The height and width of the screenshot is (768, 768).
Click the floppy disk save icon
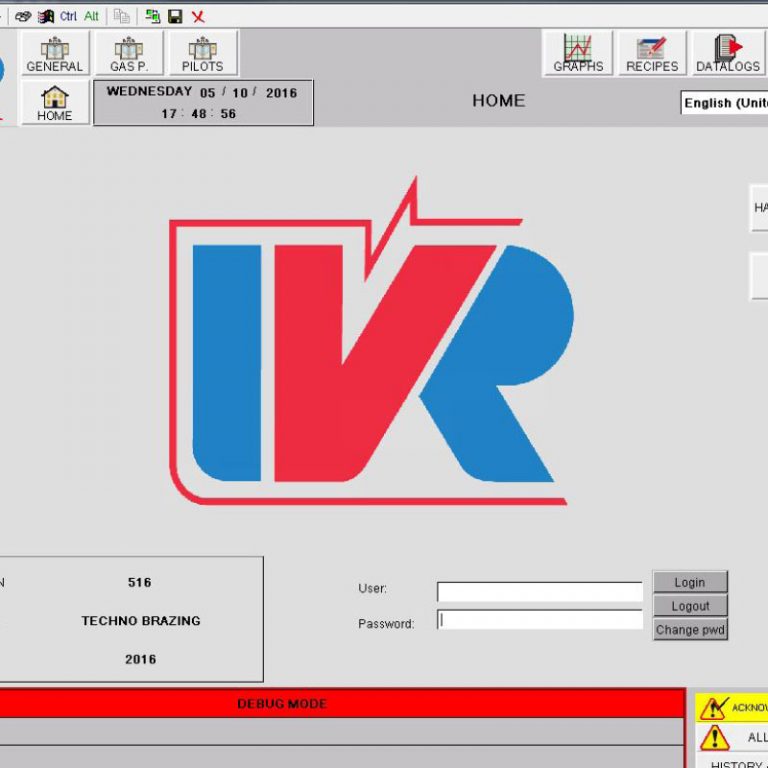point(175,17)
